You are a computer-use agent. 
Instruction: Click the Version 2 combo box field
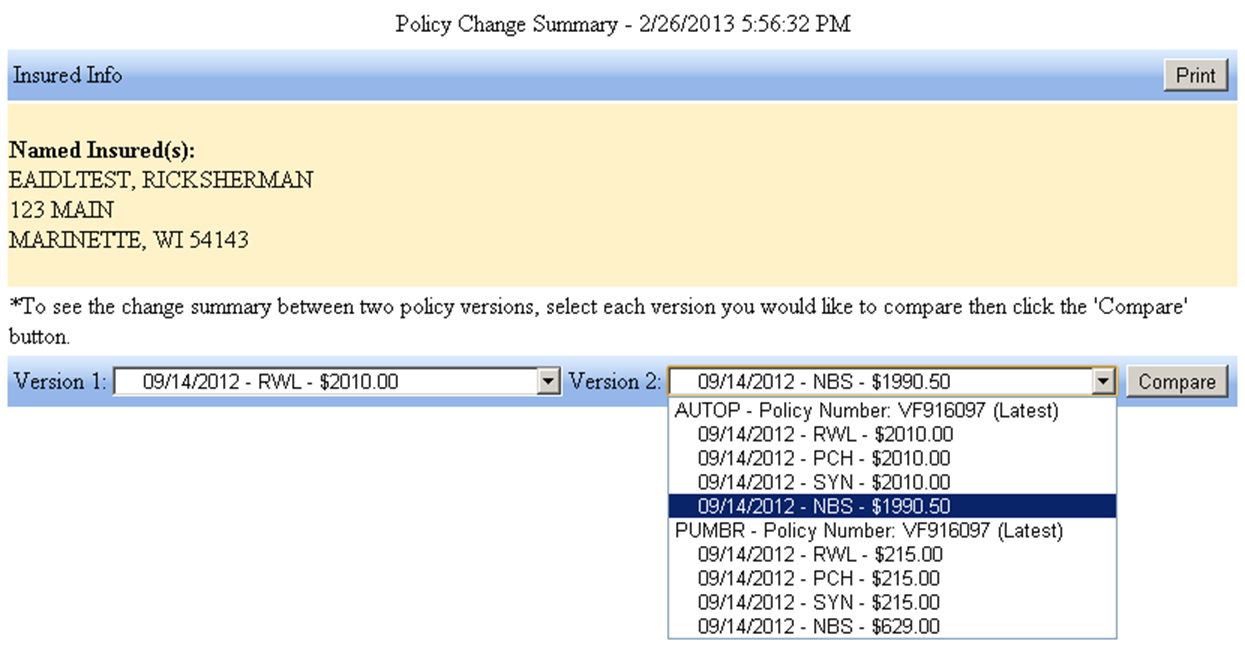pyautogui.click(x=892, y=381)
